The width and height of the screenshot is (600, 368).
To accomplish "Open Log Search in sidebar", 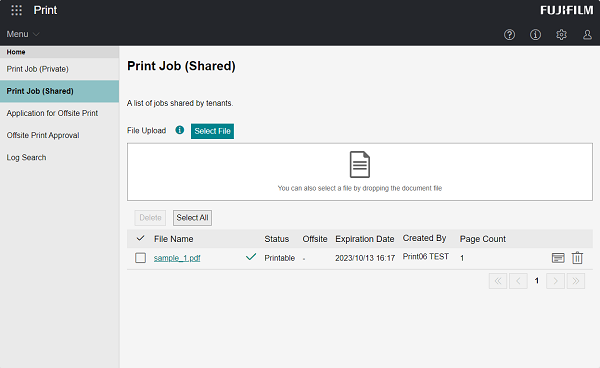I will pos(59,158).
